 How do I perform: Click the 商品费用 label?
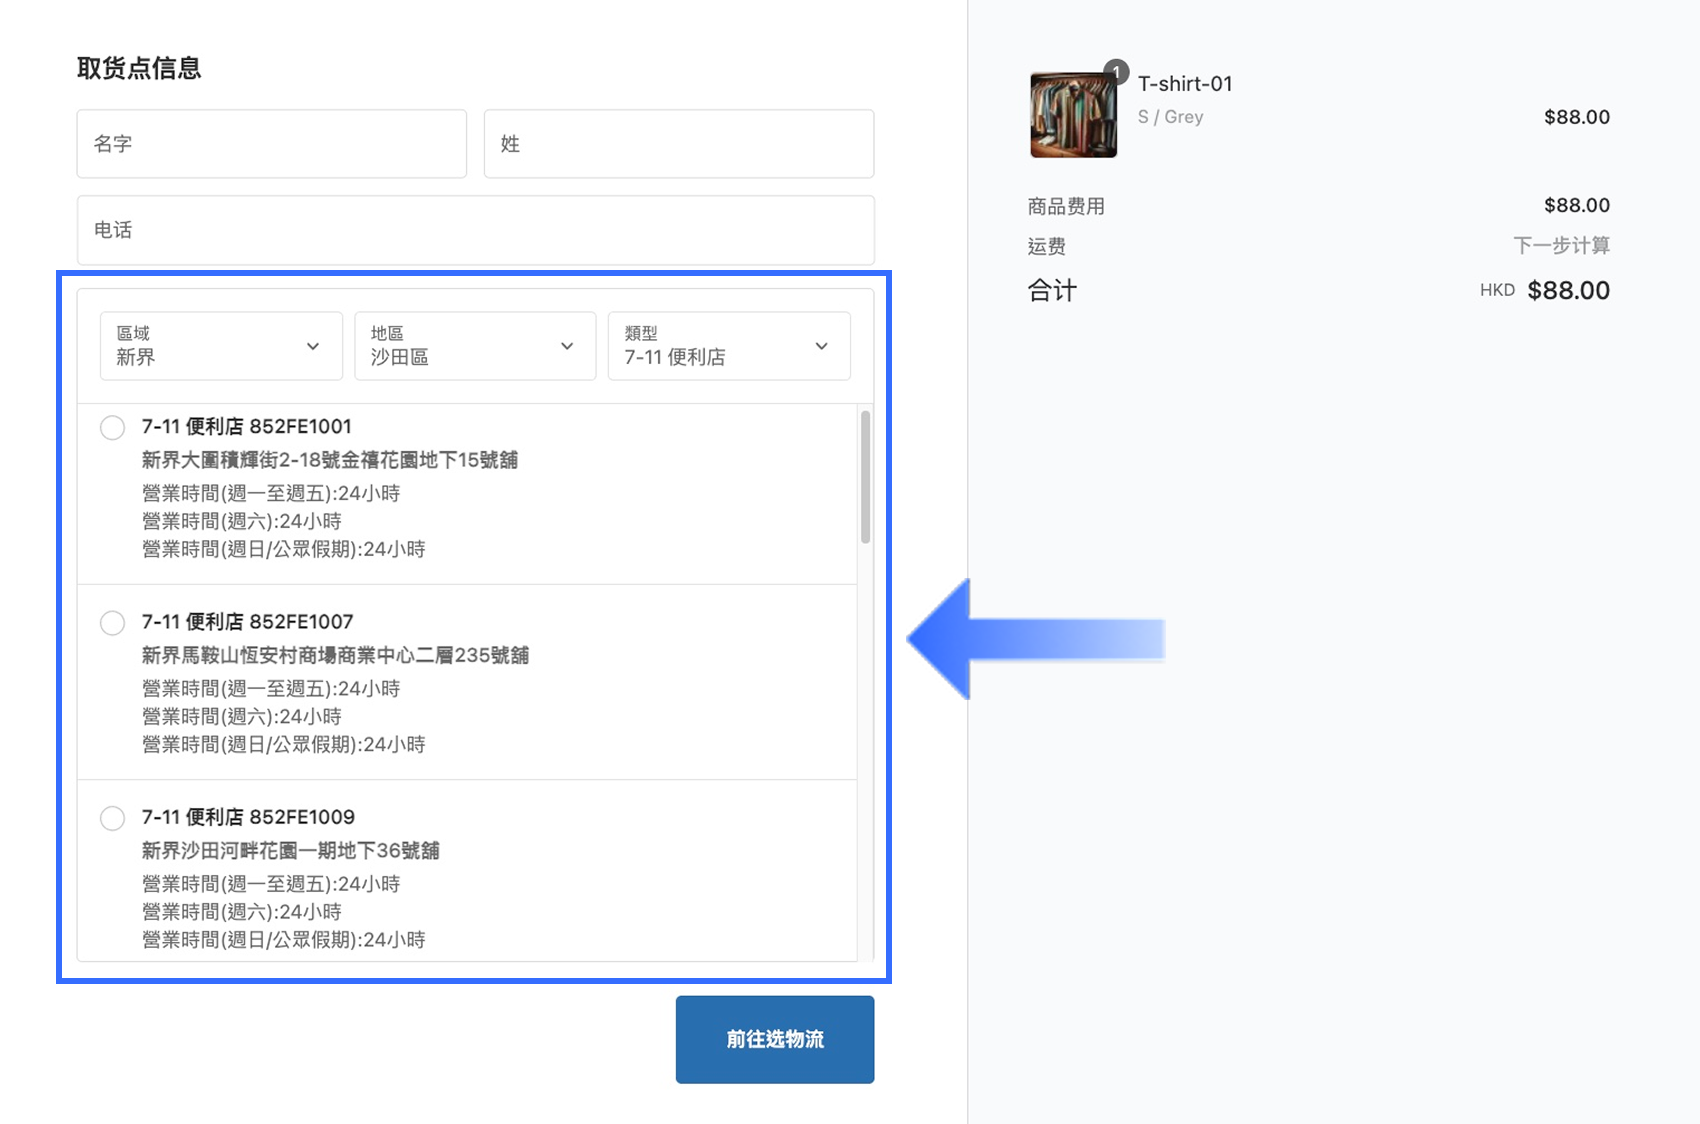1066,206
